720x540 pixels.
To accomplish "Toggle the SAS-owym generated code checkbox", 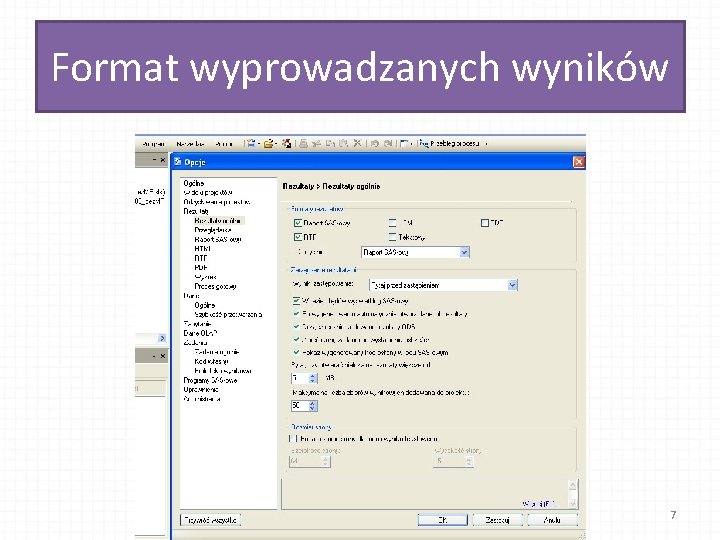I will [x=297, y=353].
